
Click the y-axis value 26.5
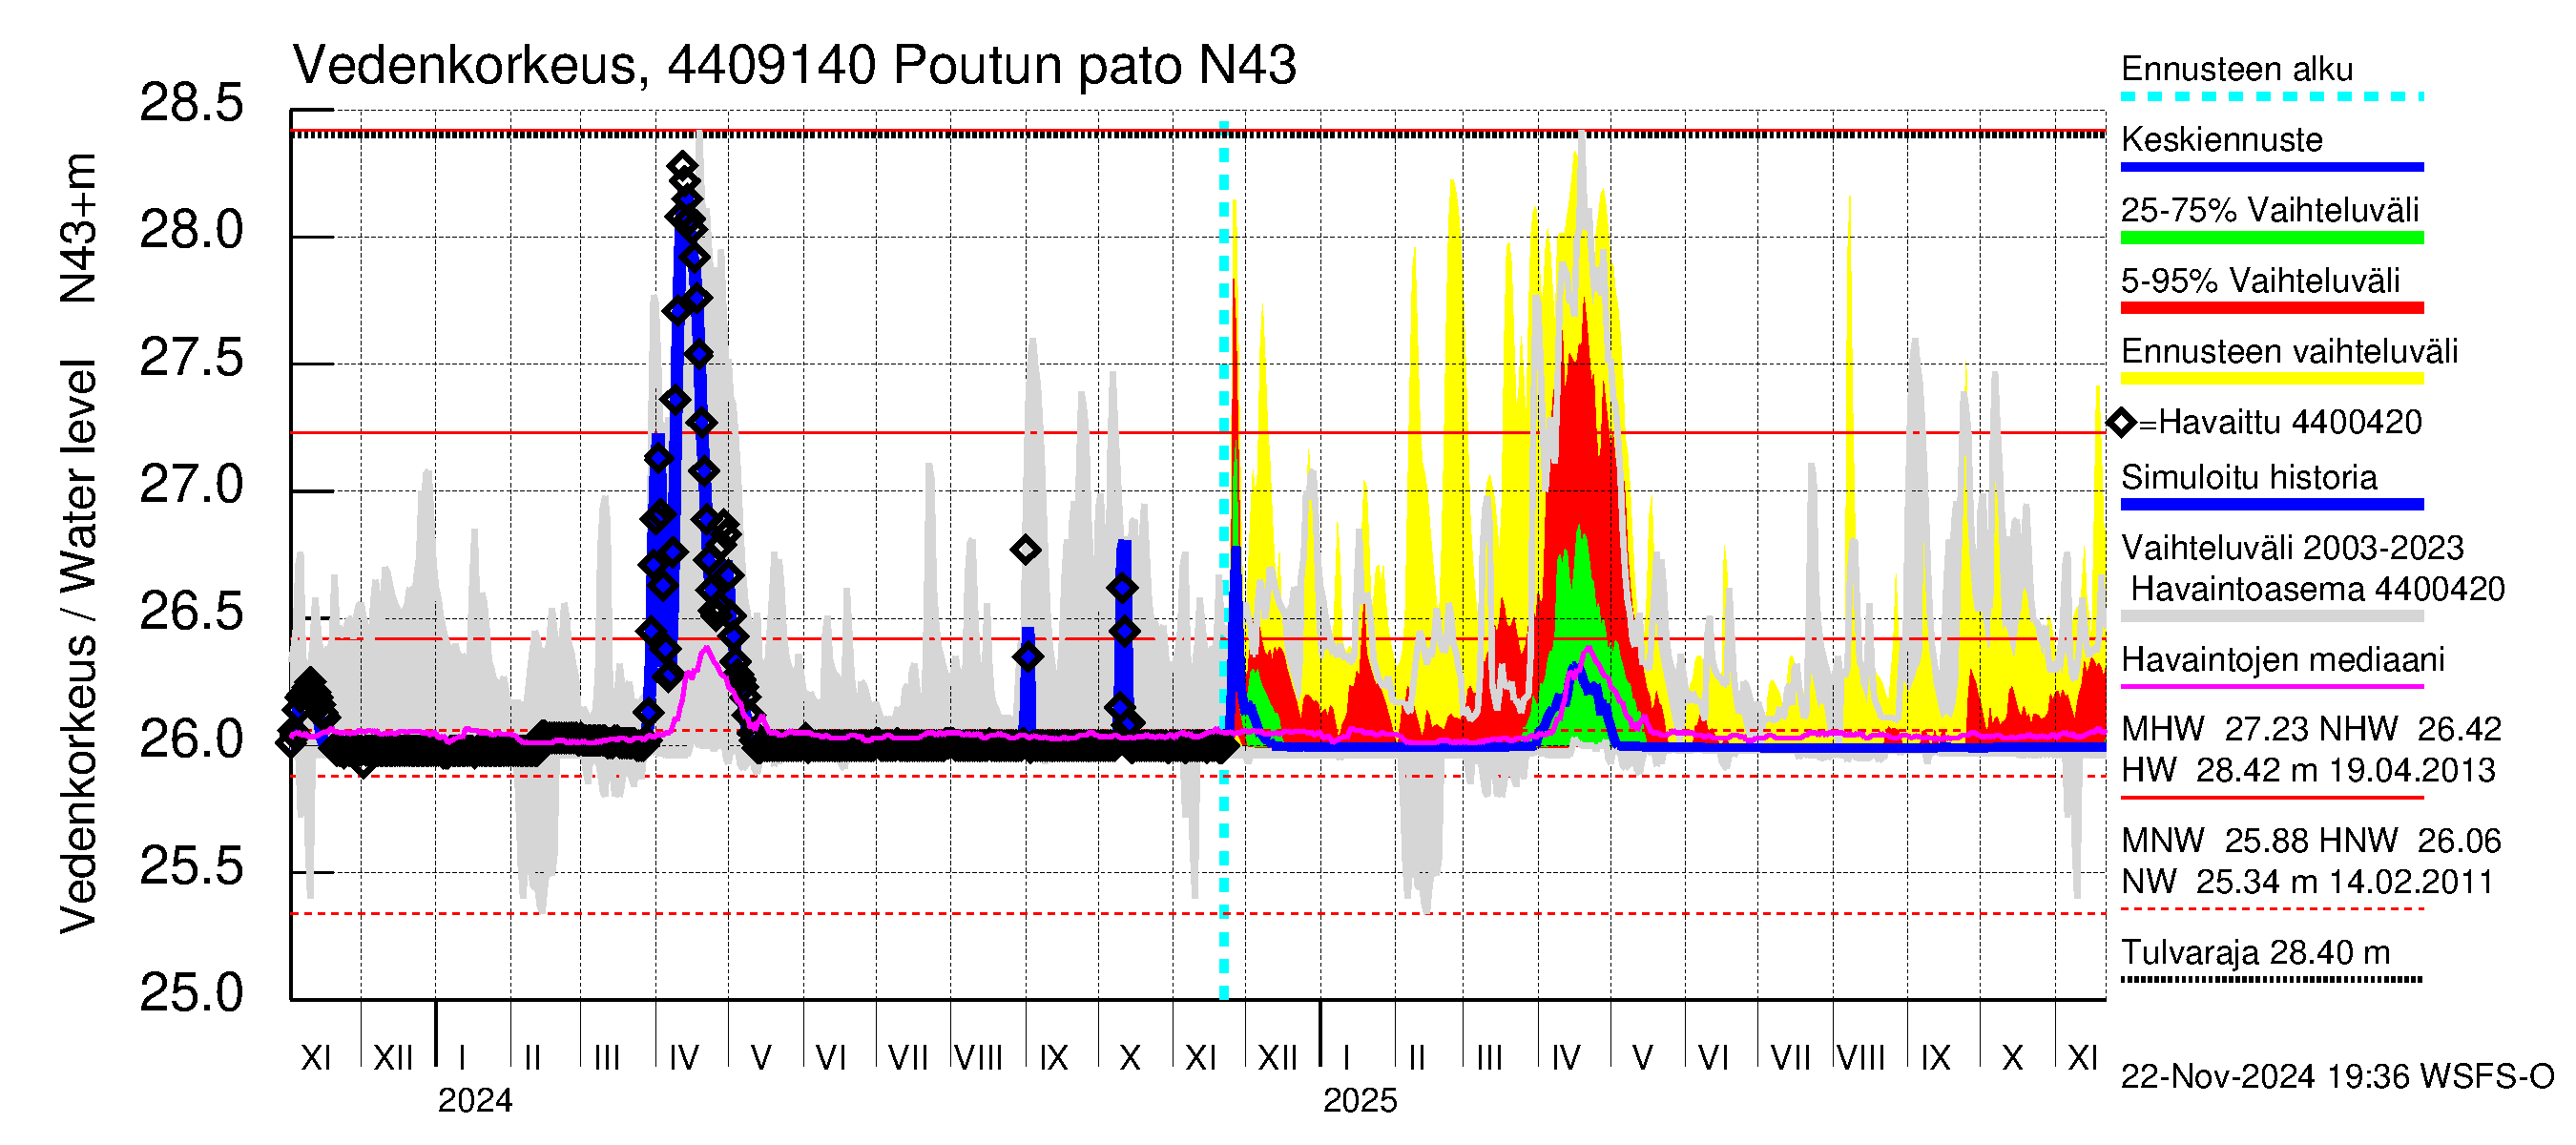(191, 612)
